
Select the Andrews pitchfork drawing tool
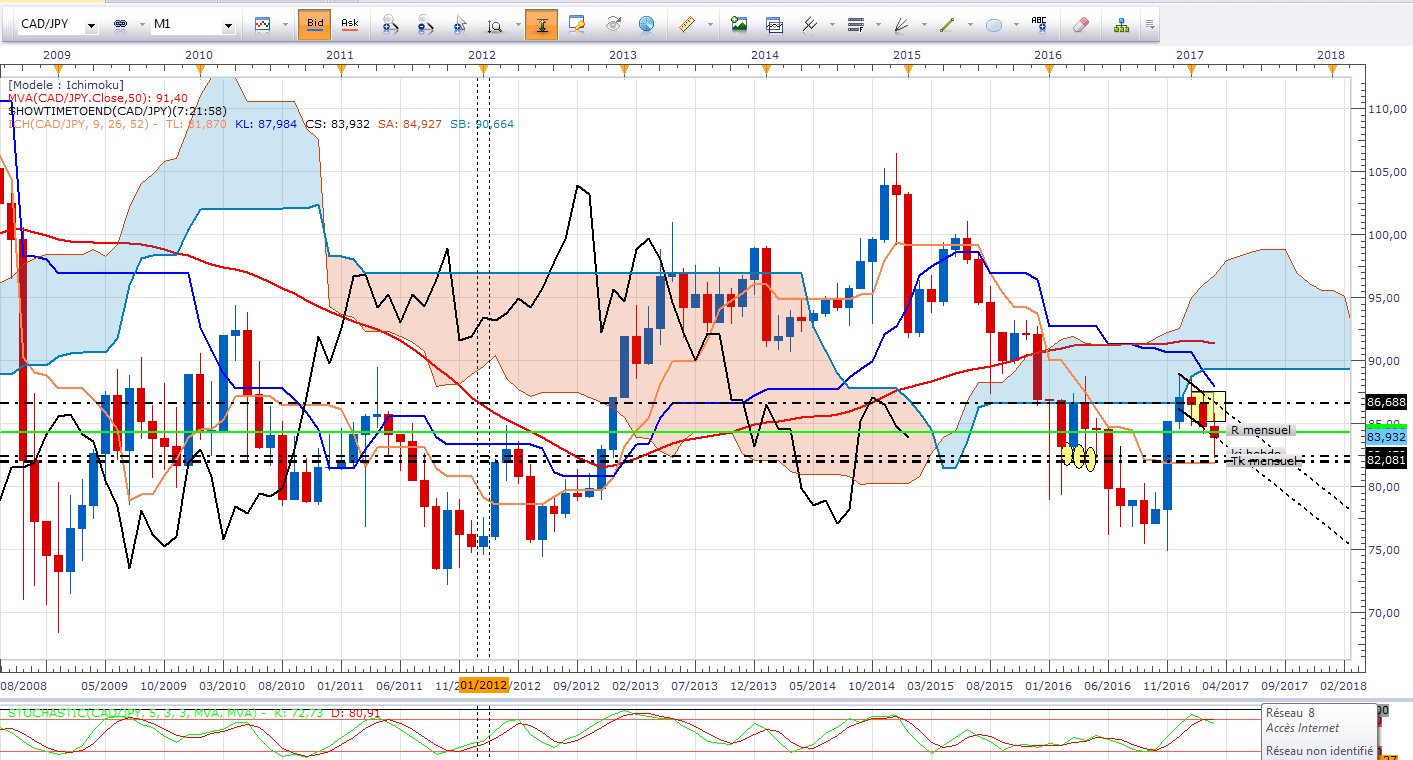click(808, 24)
